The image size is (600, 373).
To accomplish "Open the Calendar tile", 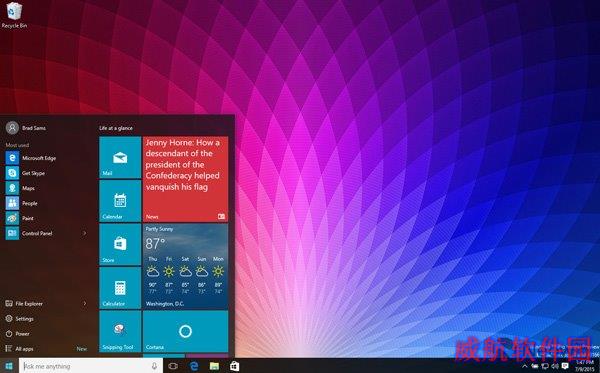I will [x=120, y=201].
